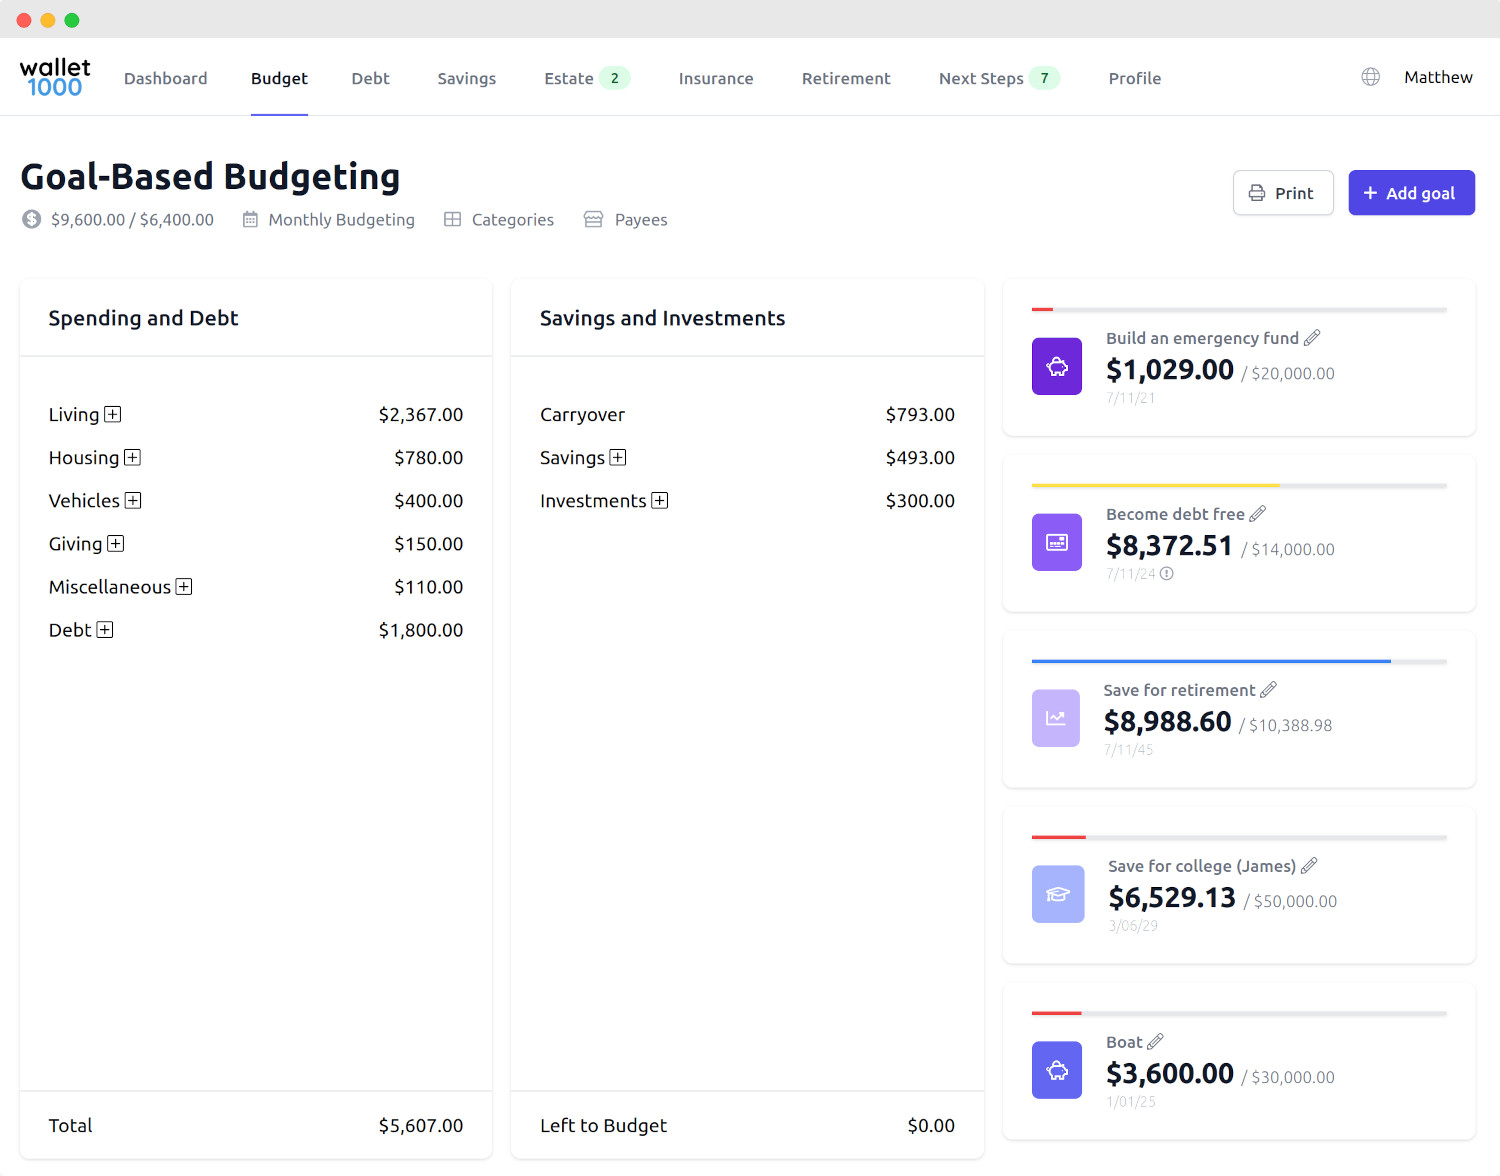Open the language globe icon
The width and height of the screenshot is (1500, 1176).
(1371, 77)
